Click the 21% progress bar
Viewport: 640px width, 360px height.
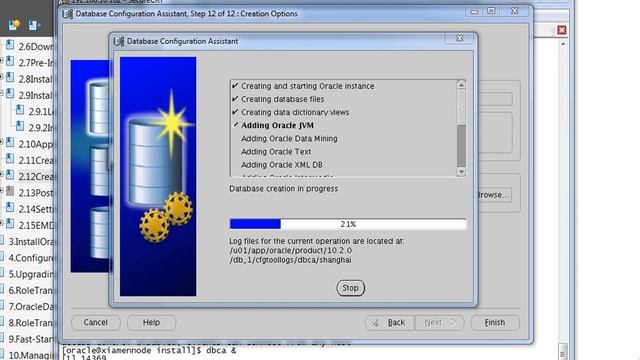pos(347,224)
